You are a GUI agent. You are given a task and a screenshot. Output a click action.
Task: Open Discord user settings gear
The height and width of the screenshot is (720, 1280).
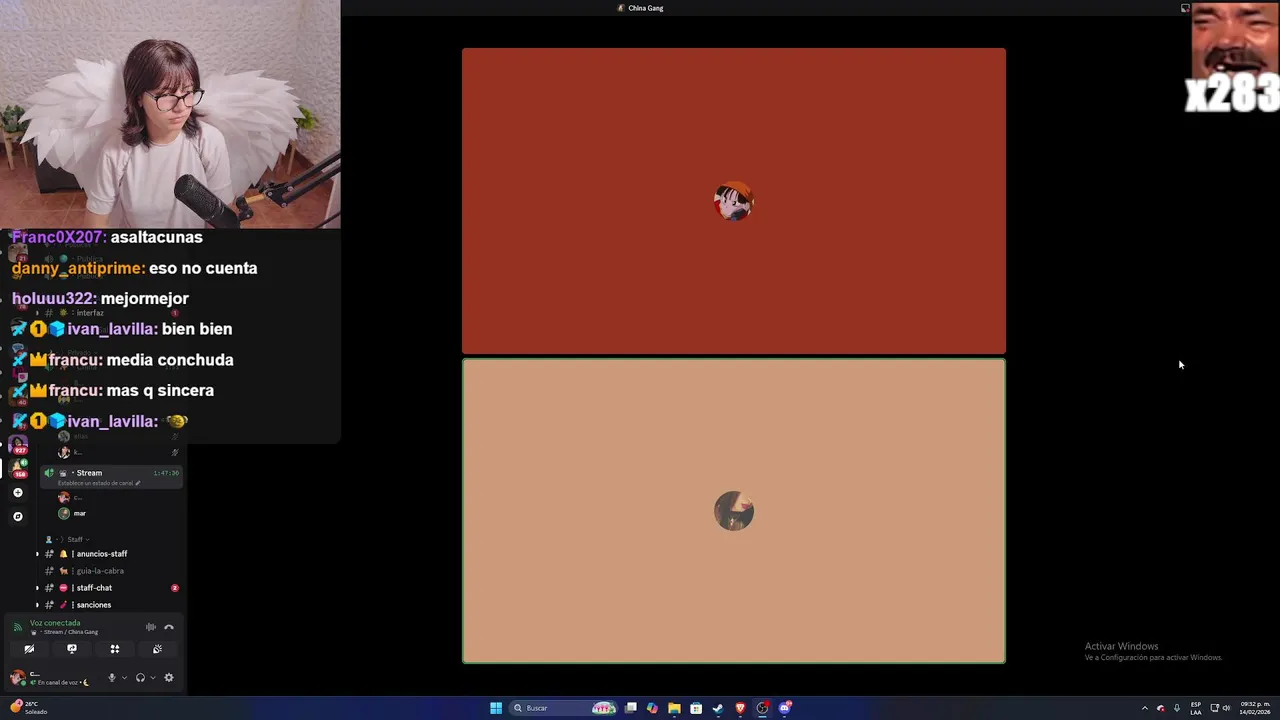point(169,678)
